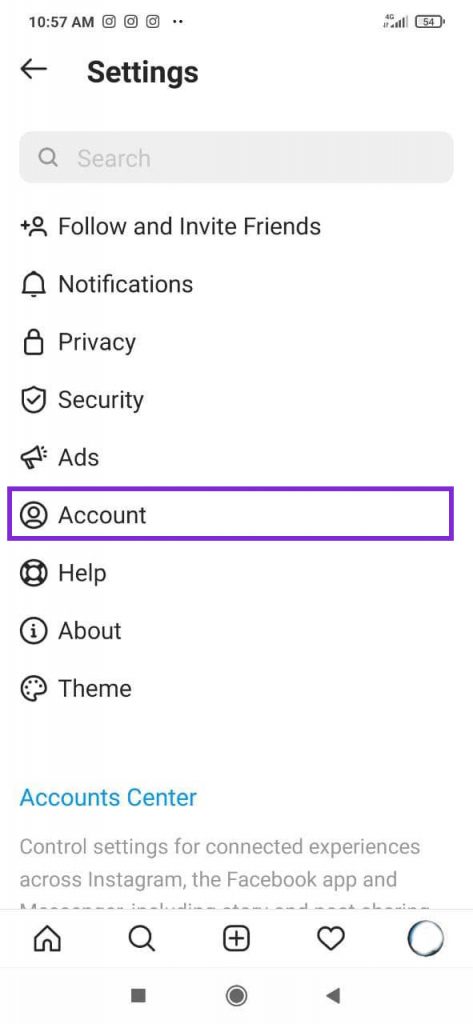473x1024 pixels.
Task: Tap the Android home circle button
Action: click(236, 995)
